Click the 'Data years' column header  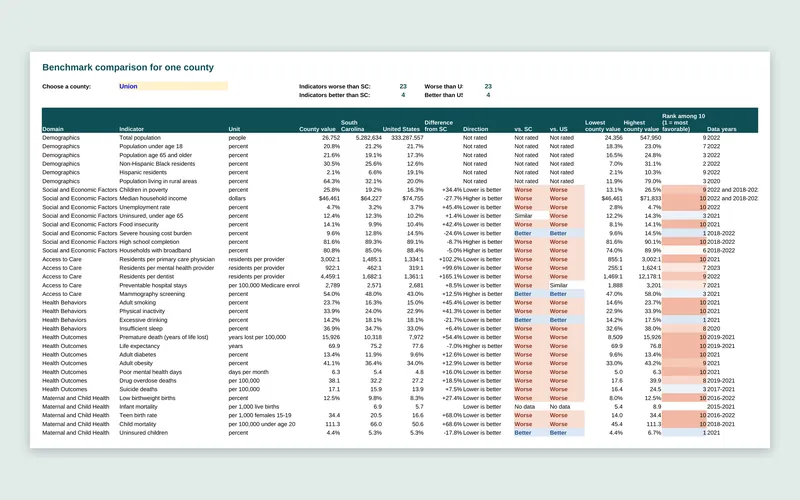721,129
